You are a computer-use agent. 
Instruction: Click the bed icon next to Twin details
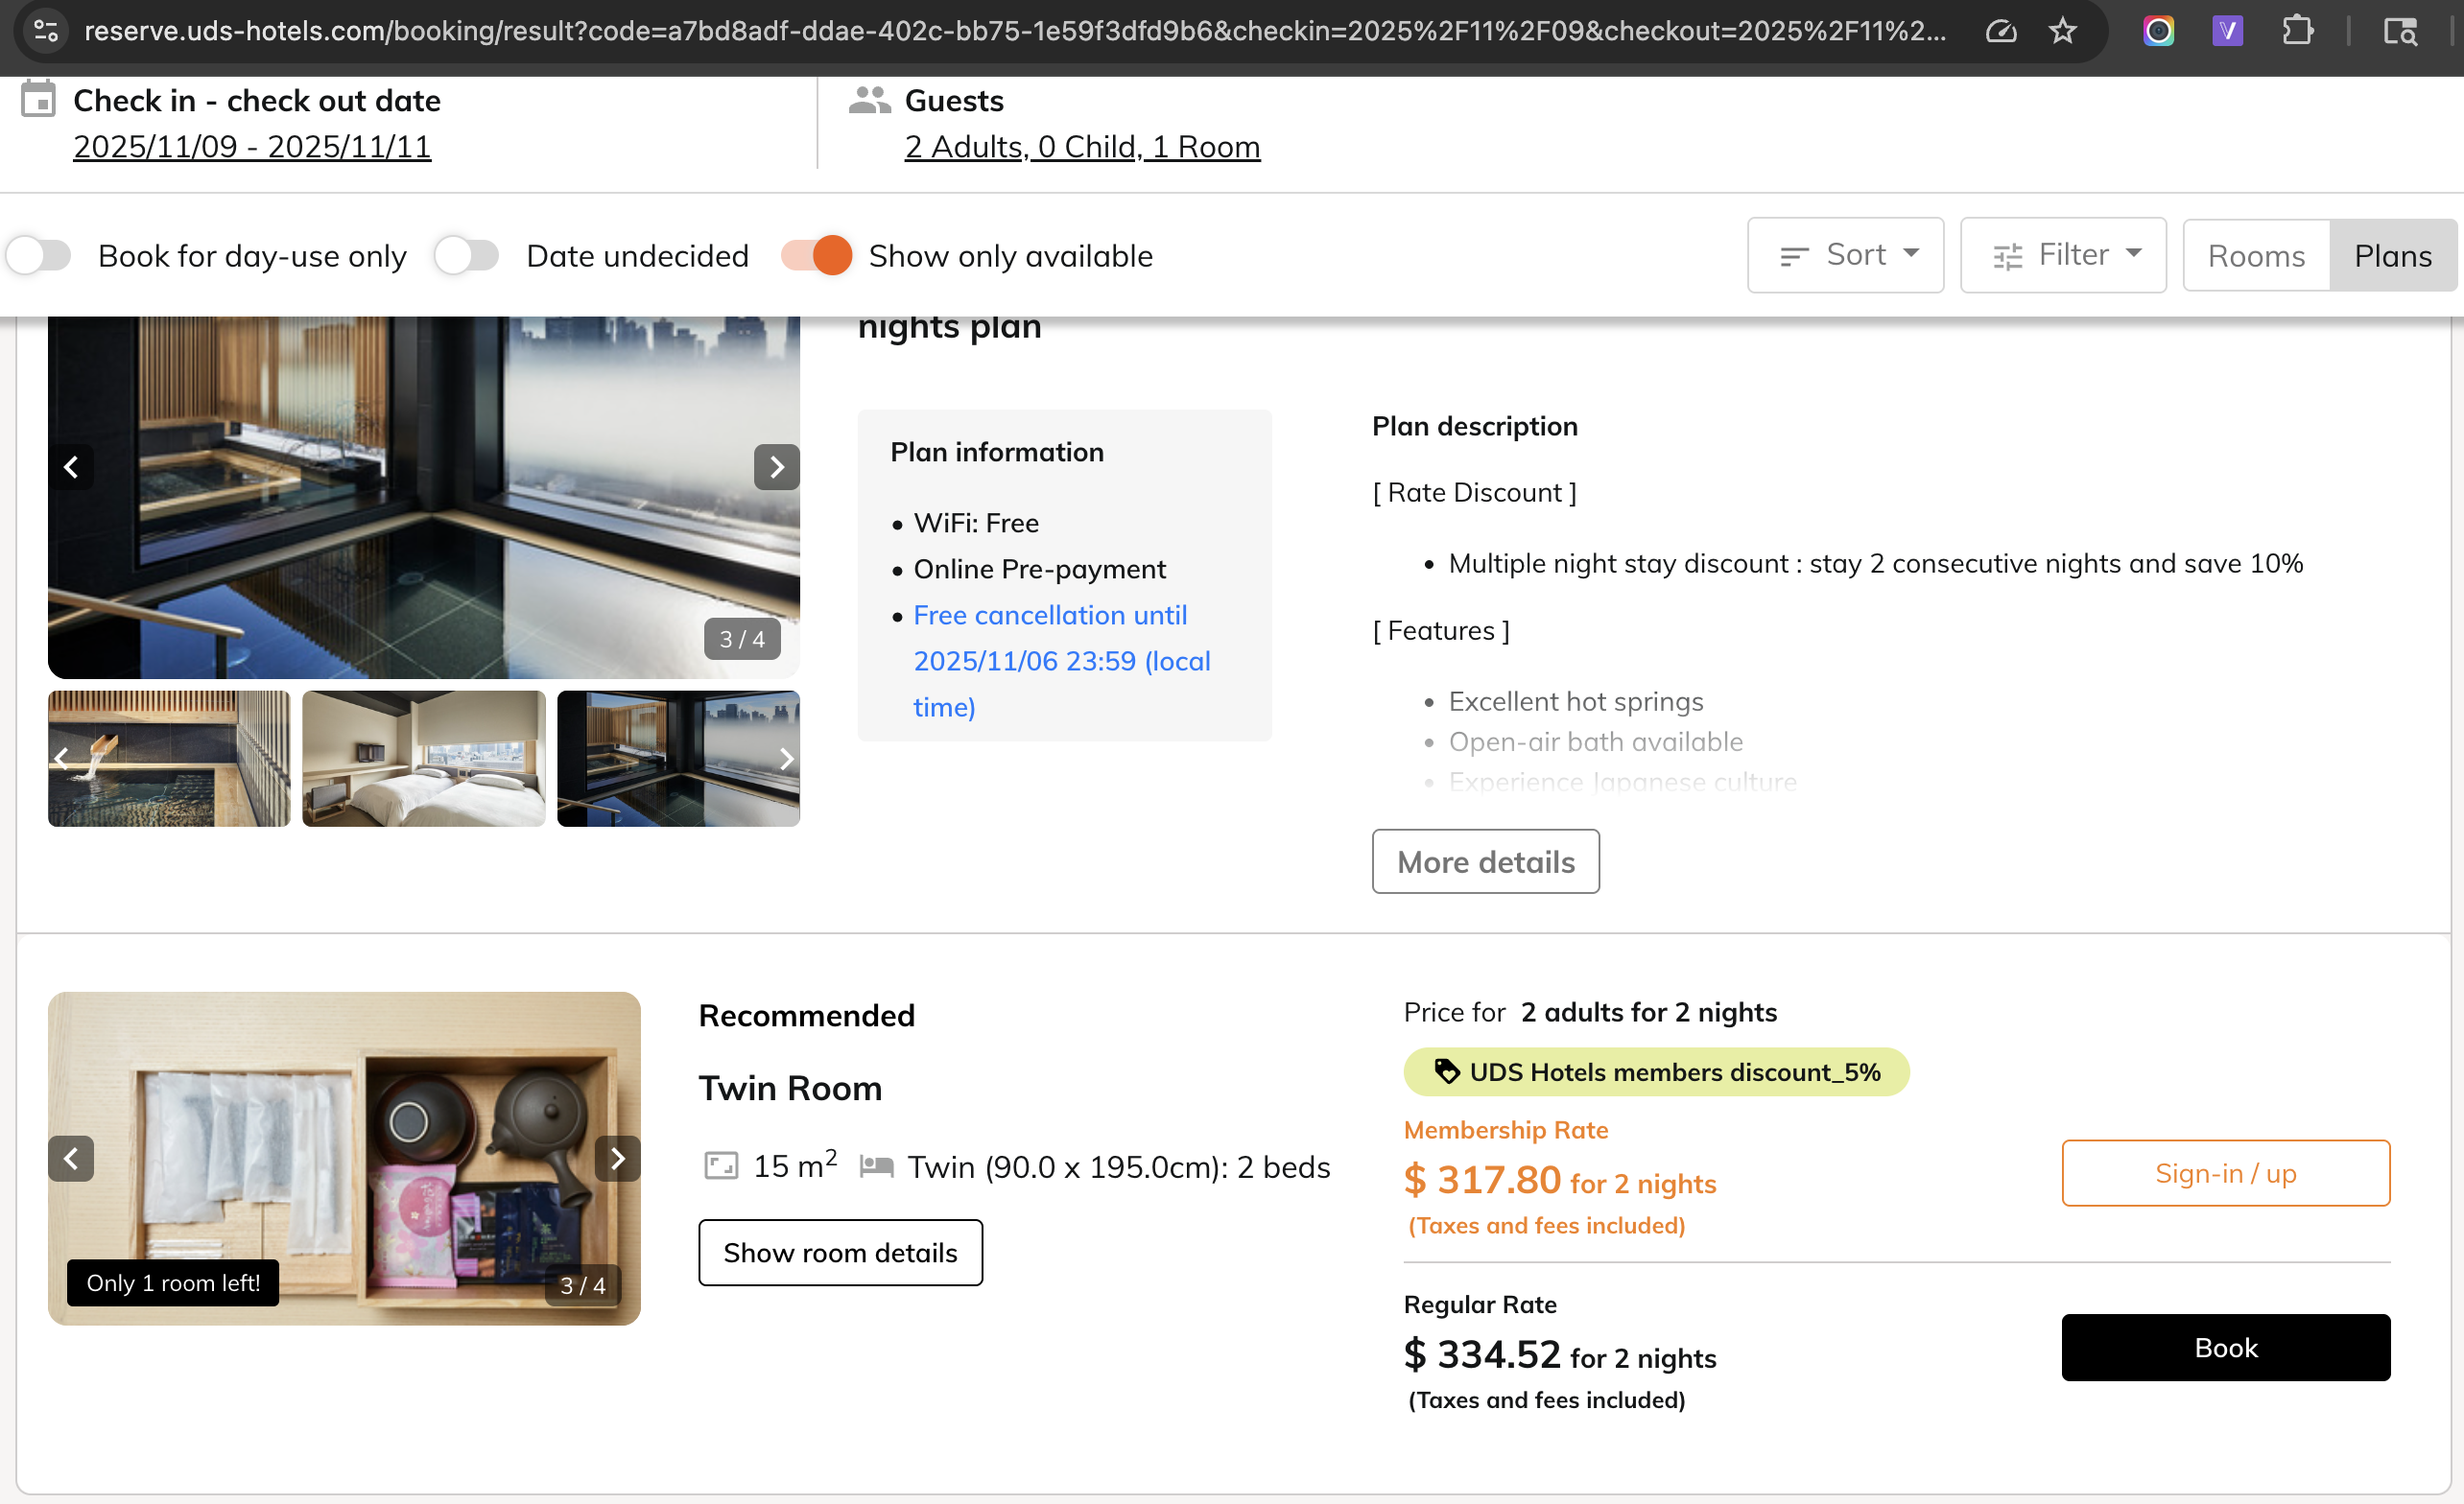pyautogui.click(x=877, y=1166)
